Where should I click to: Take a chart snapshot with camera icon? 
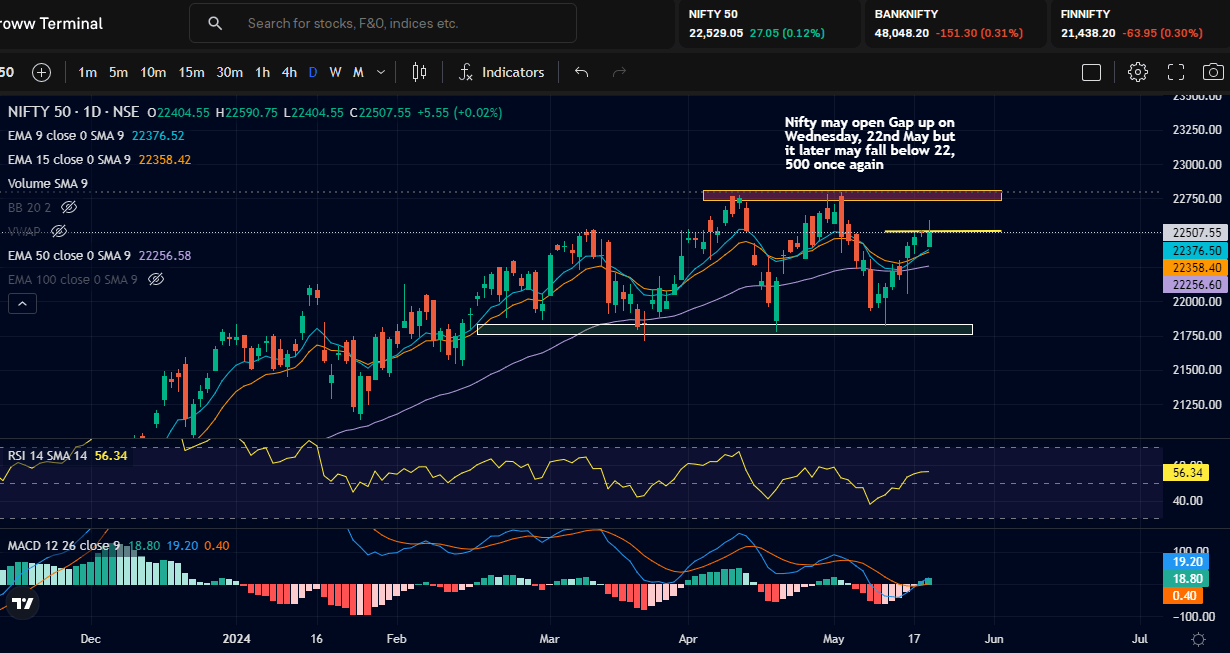(x=1213, y=72)
